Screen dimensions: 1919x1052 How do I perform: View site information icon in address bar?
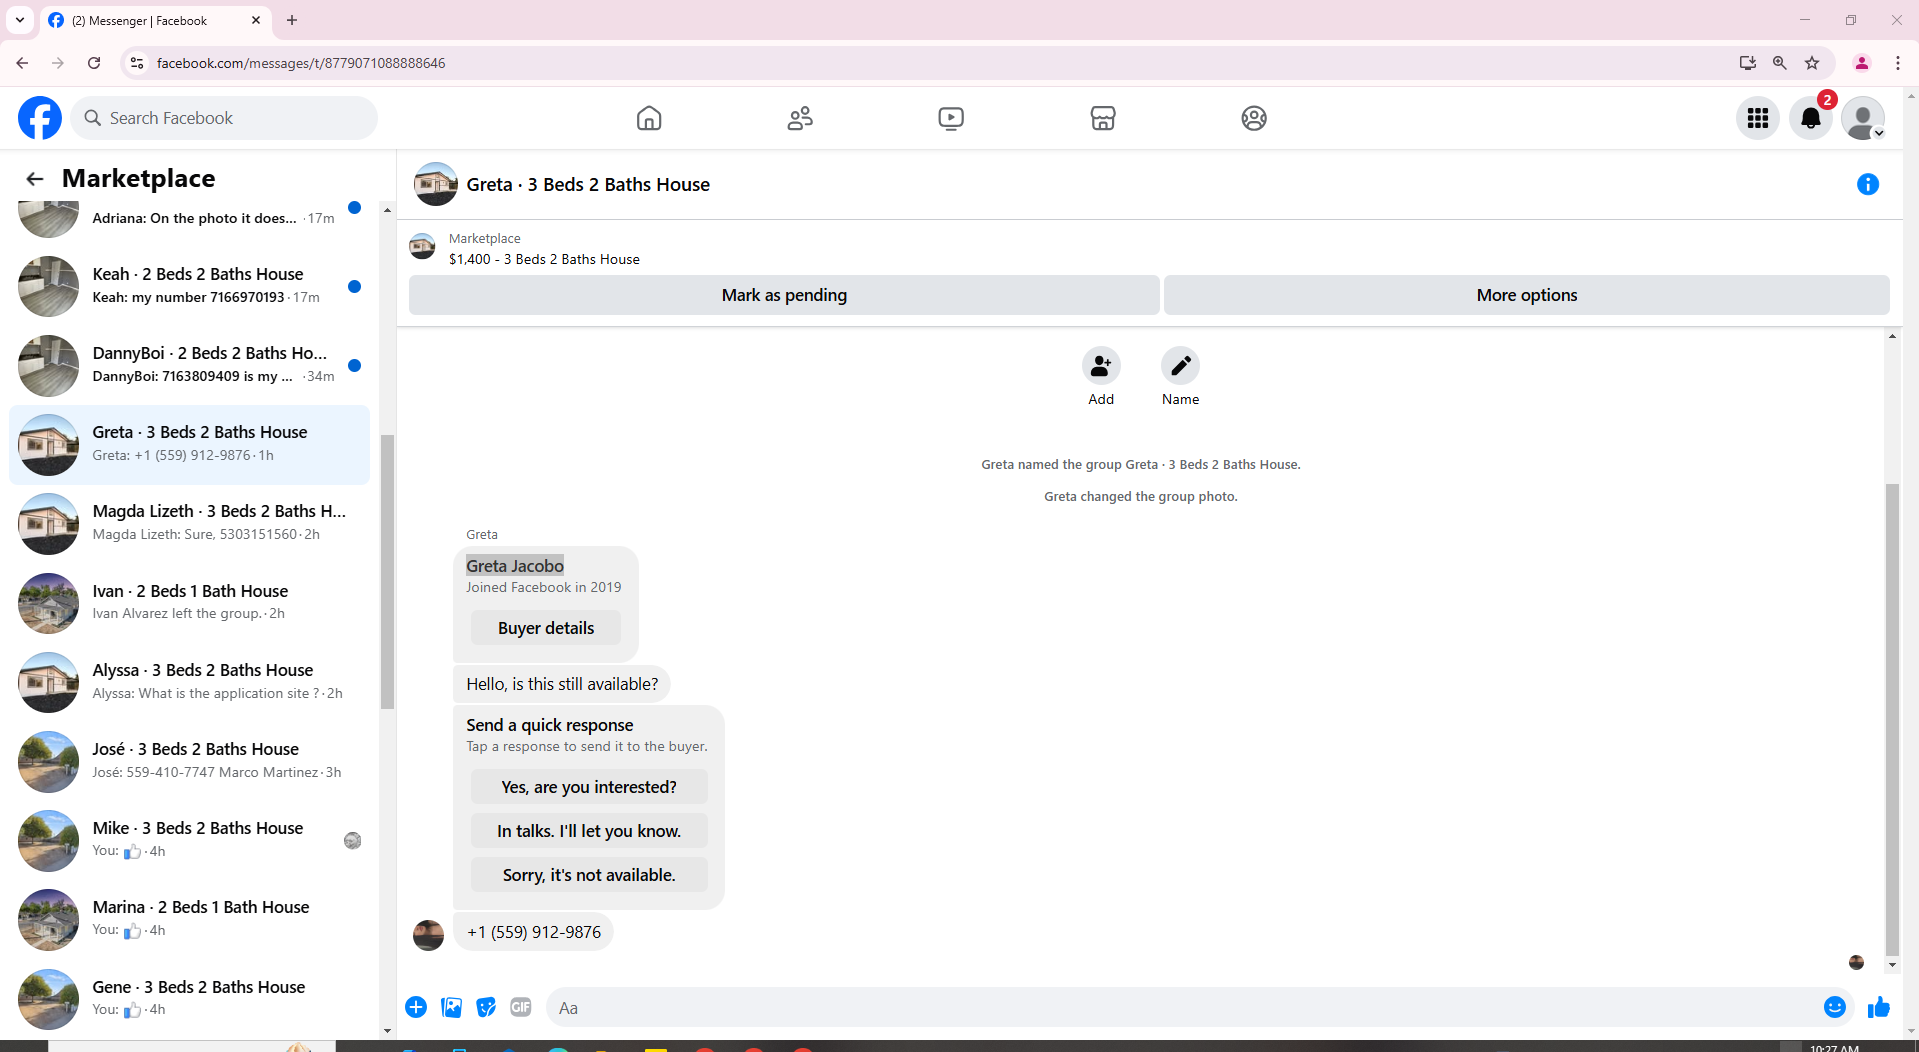pos(137,63)
